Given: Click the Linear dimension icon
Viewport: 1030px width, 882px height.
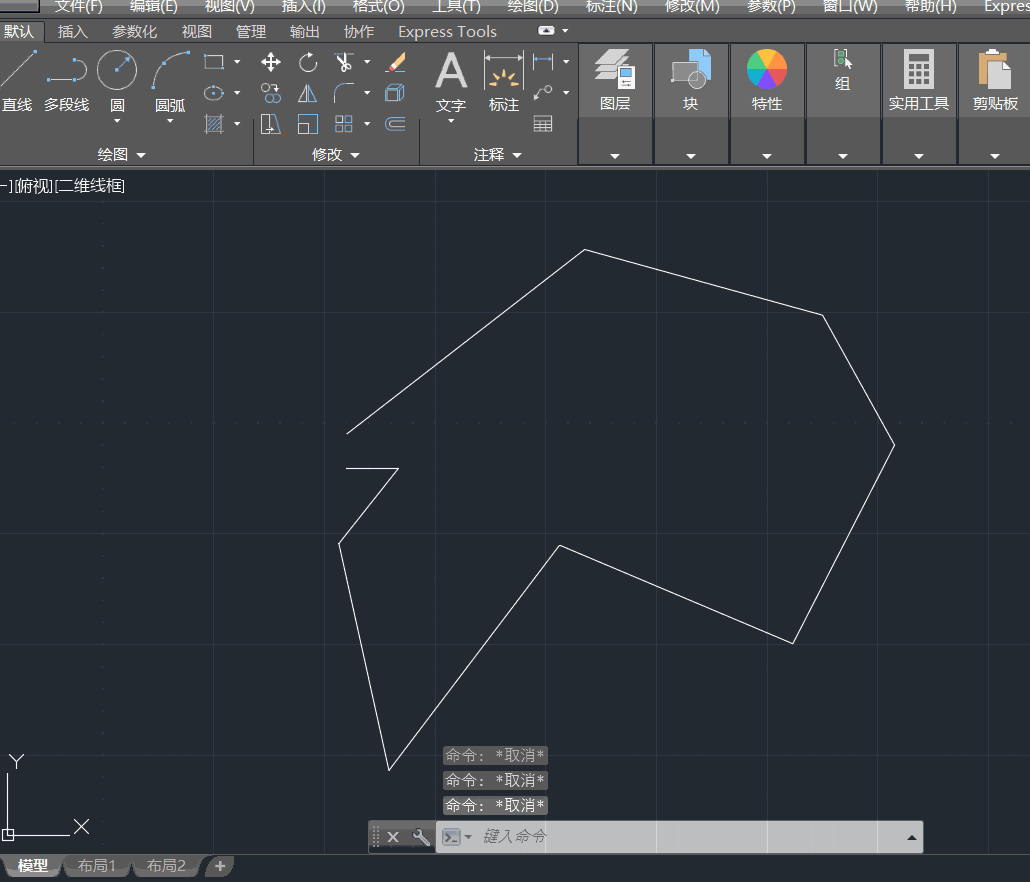Looking at the screenshot, I should 543,62.
